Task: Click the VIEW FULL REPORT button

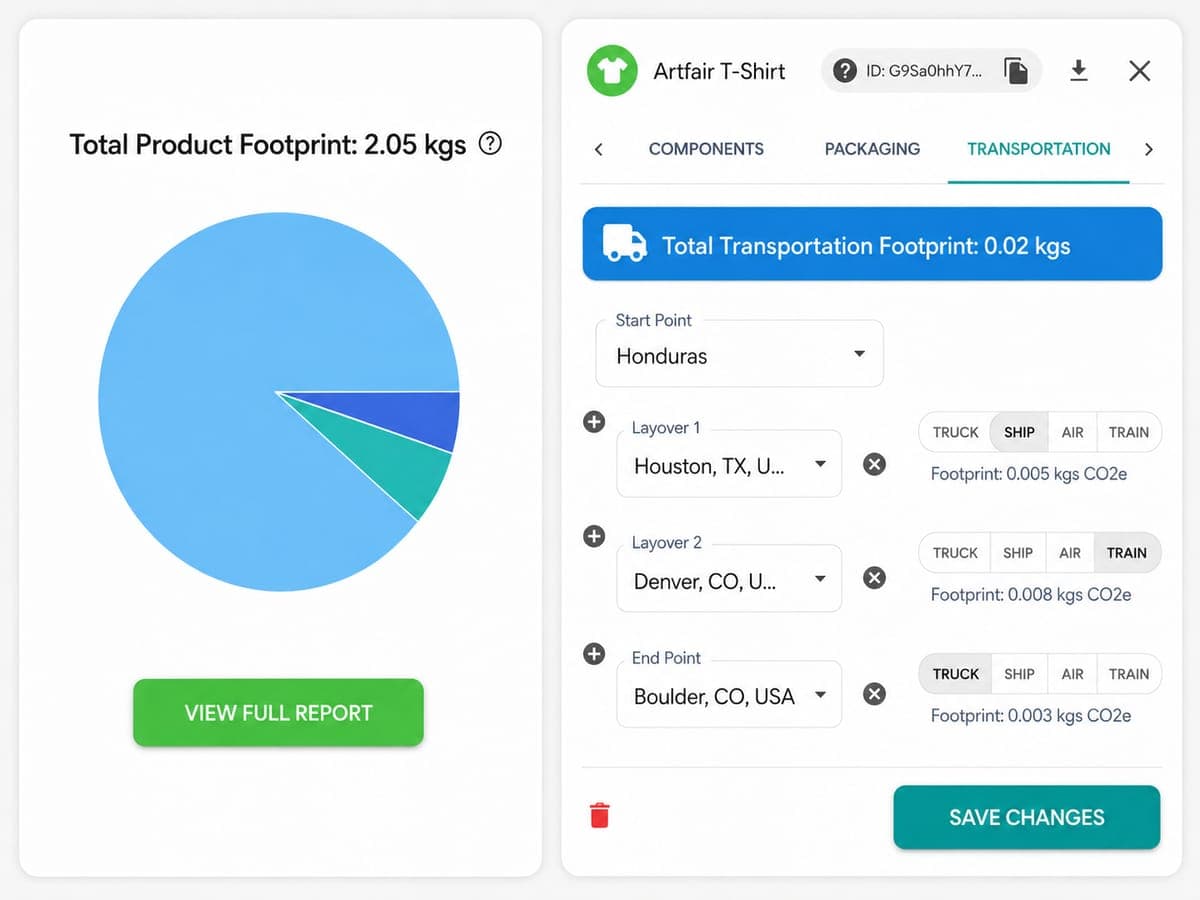Action: pyautogui.click(x=278, y=713)
